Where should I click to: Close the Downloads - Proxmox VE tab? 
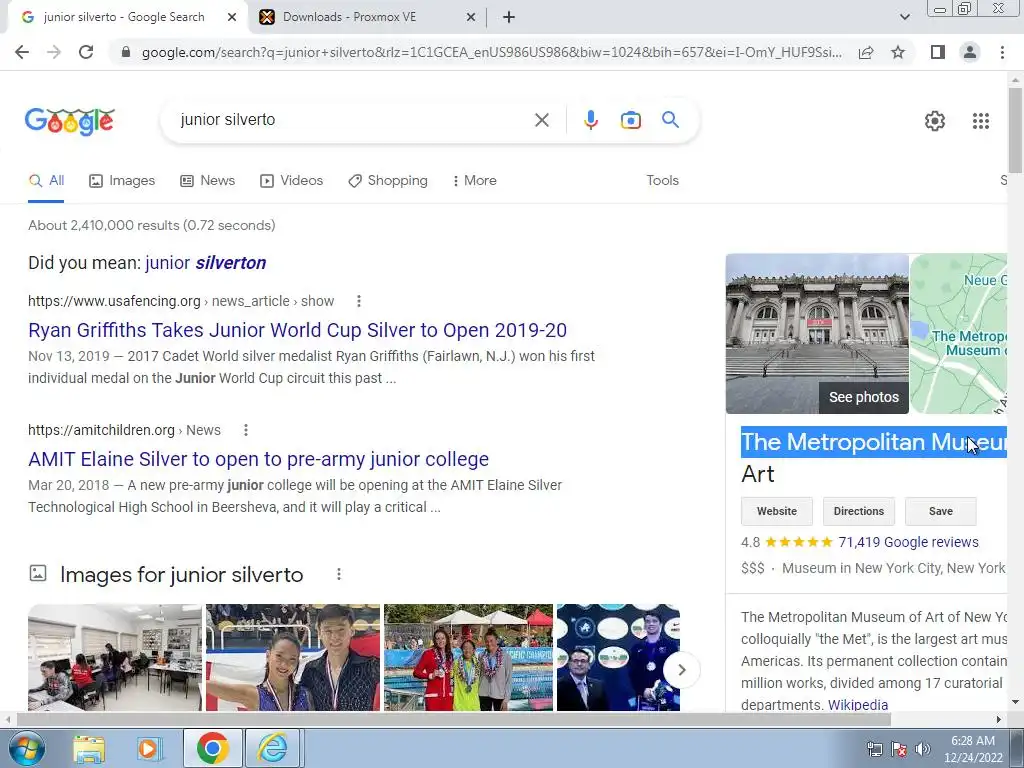(470, 17)
